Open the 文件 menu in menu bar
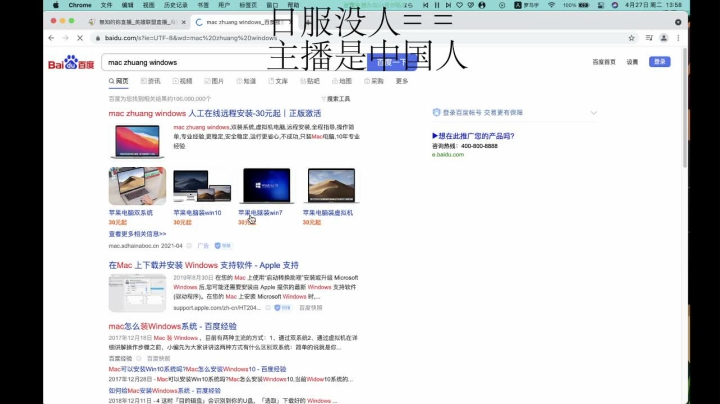Viewport: 720px width, 404px height. pos(106,5)
